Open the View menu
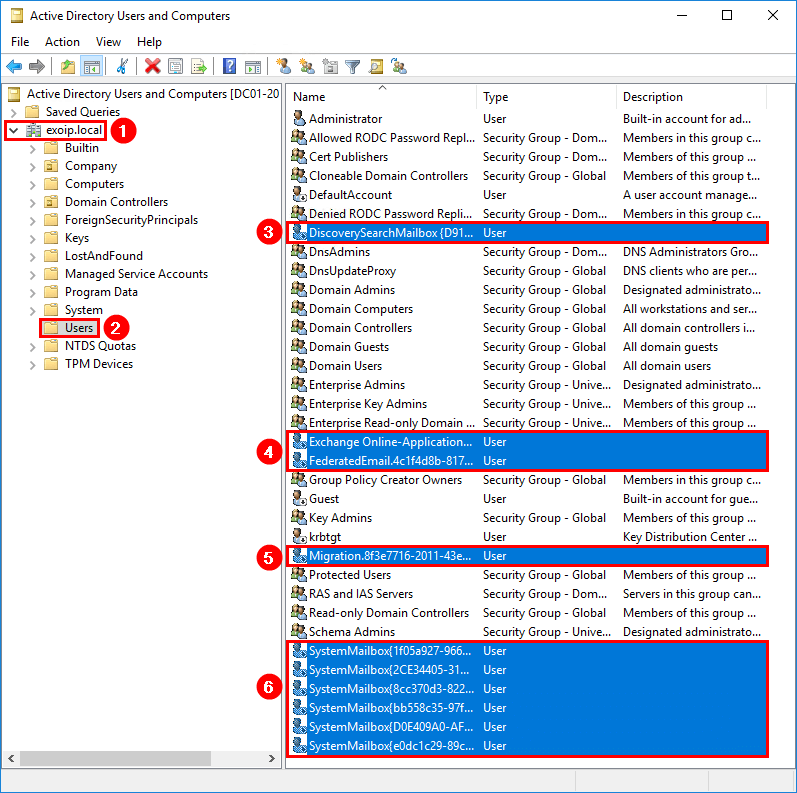This screenshot has height=793, width=797. coord(108,42)
